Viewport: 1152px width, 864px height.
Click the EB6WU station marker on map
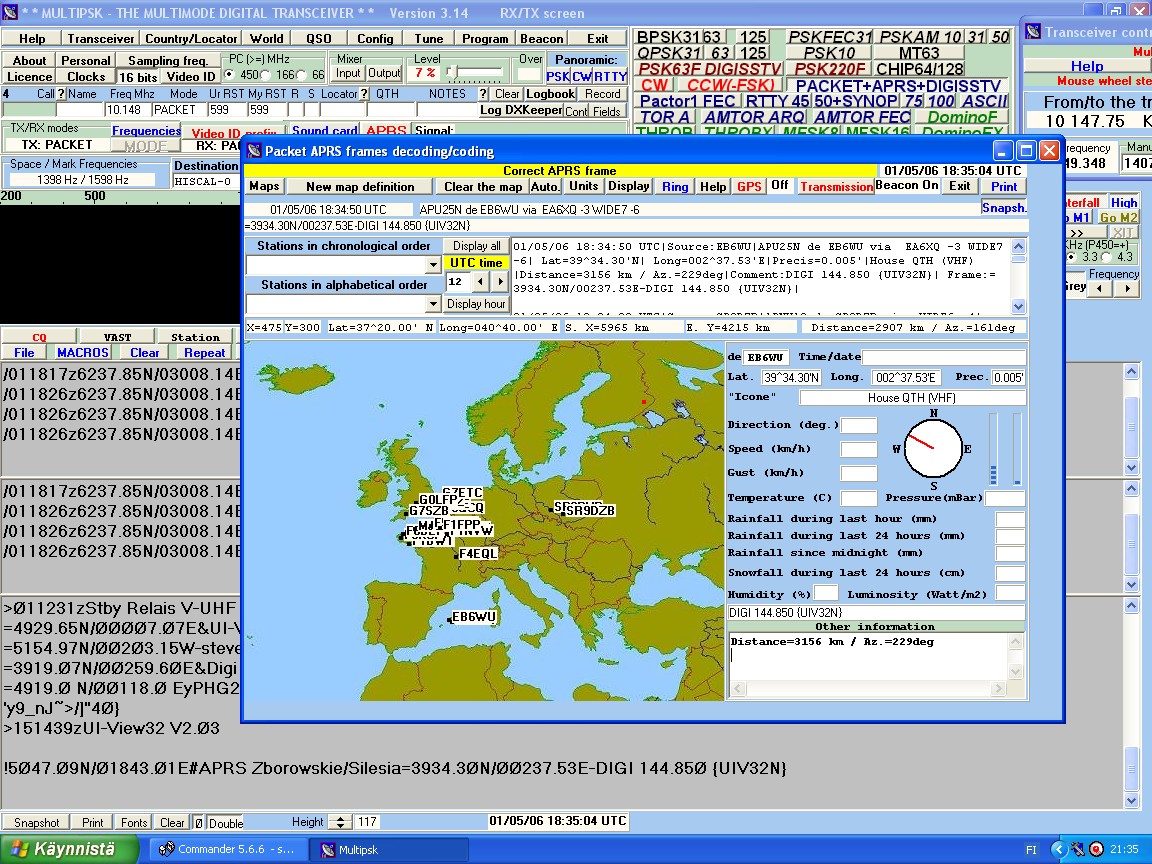tap(474, 617)
